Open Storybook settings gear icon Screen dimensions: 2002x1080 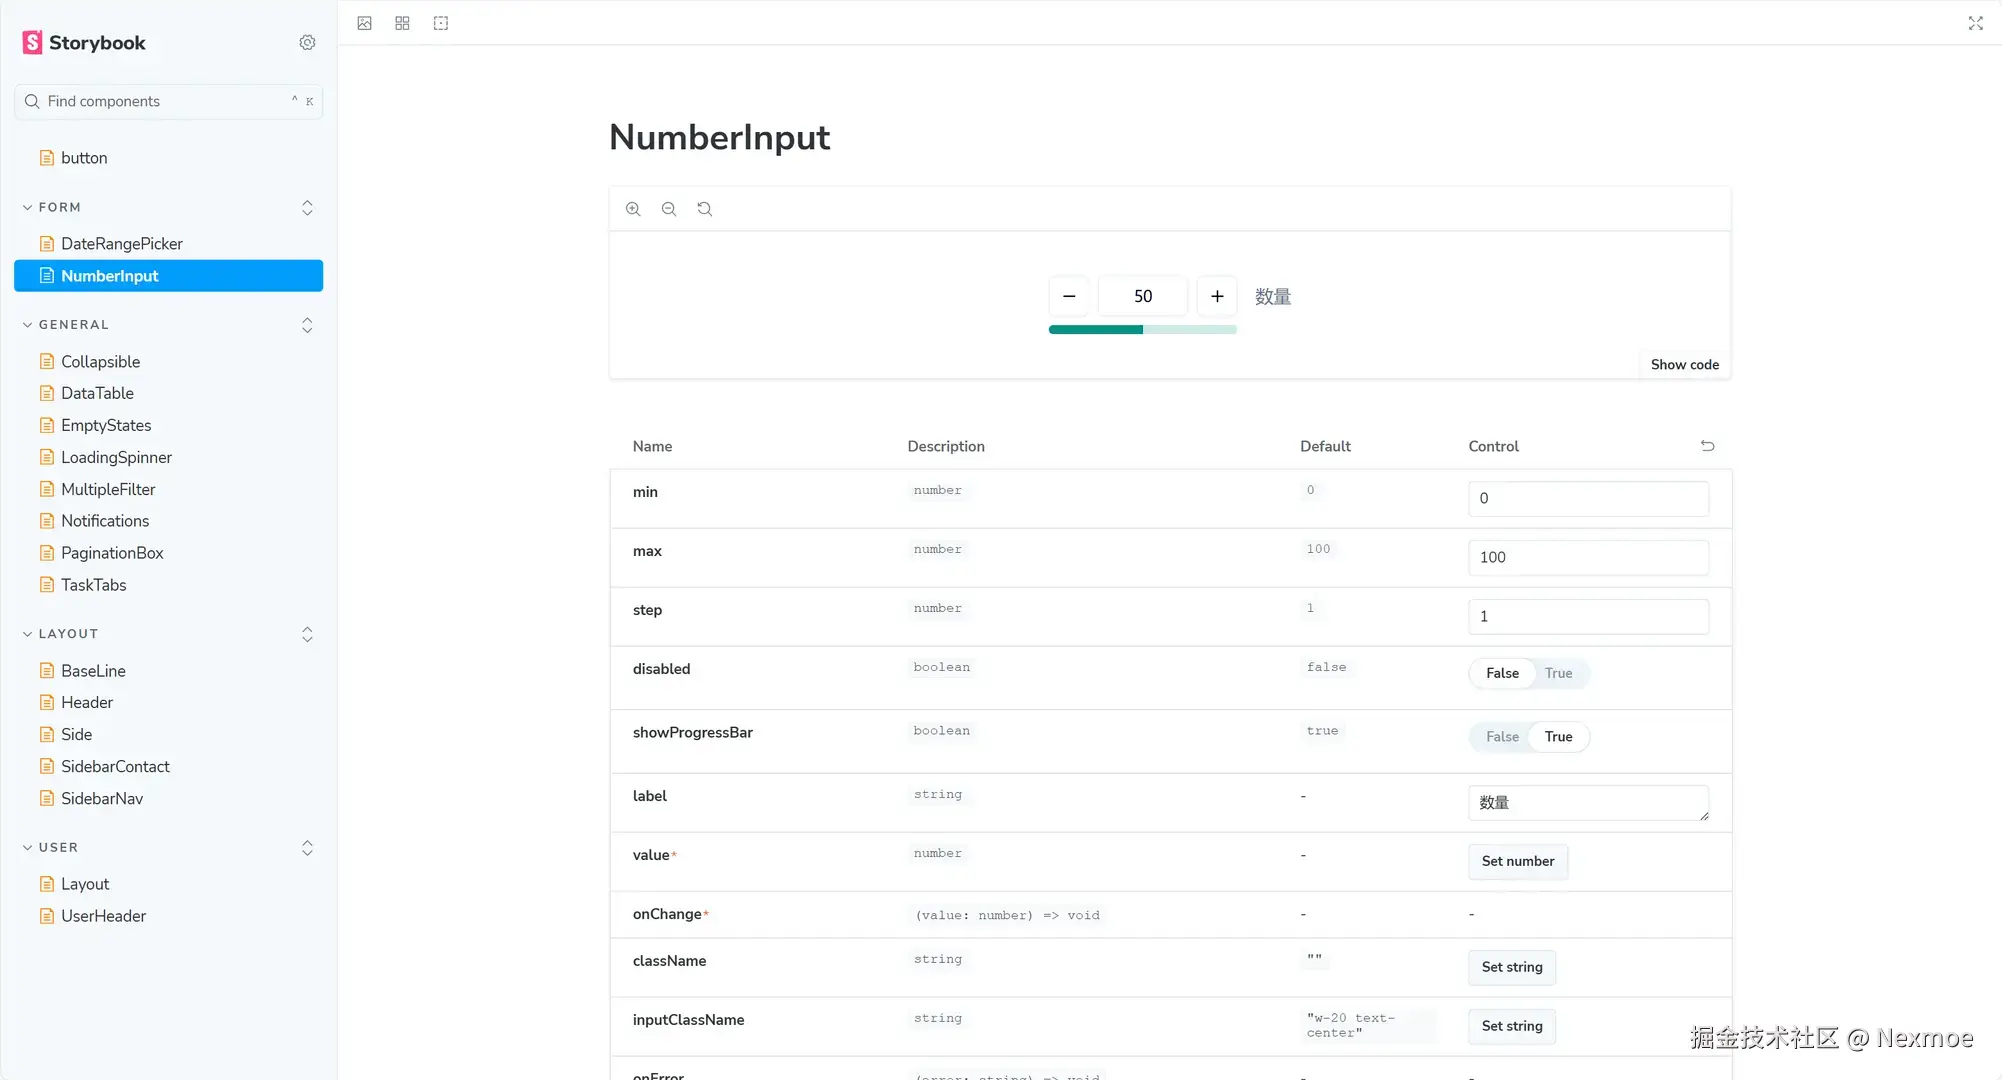tap(307, 43)
